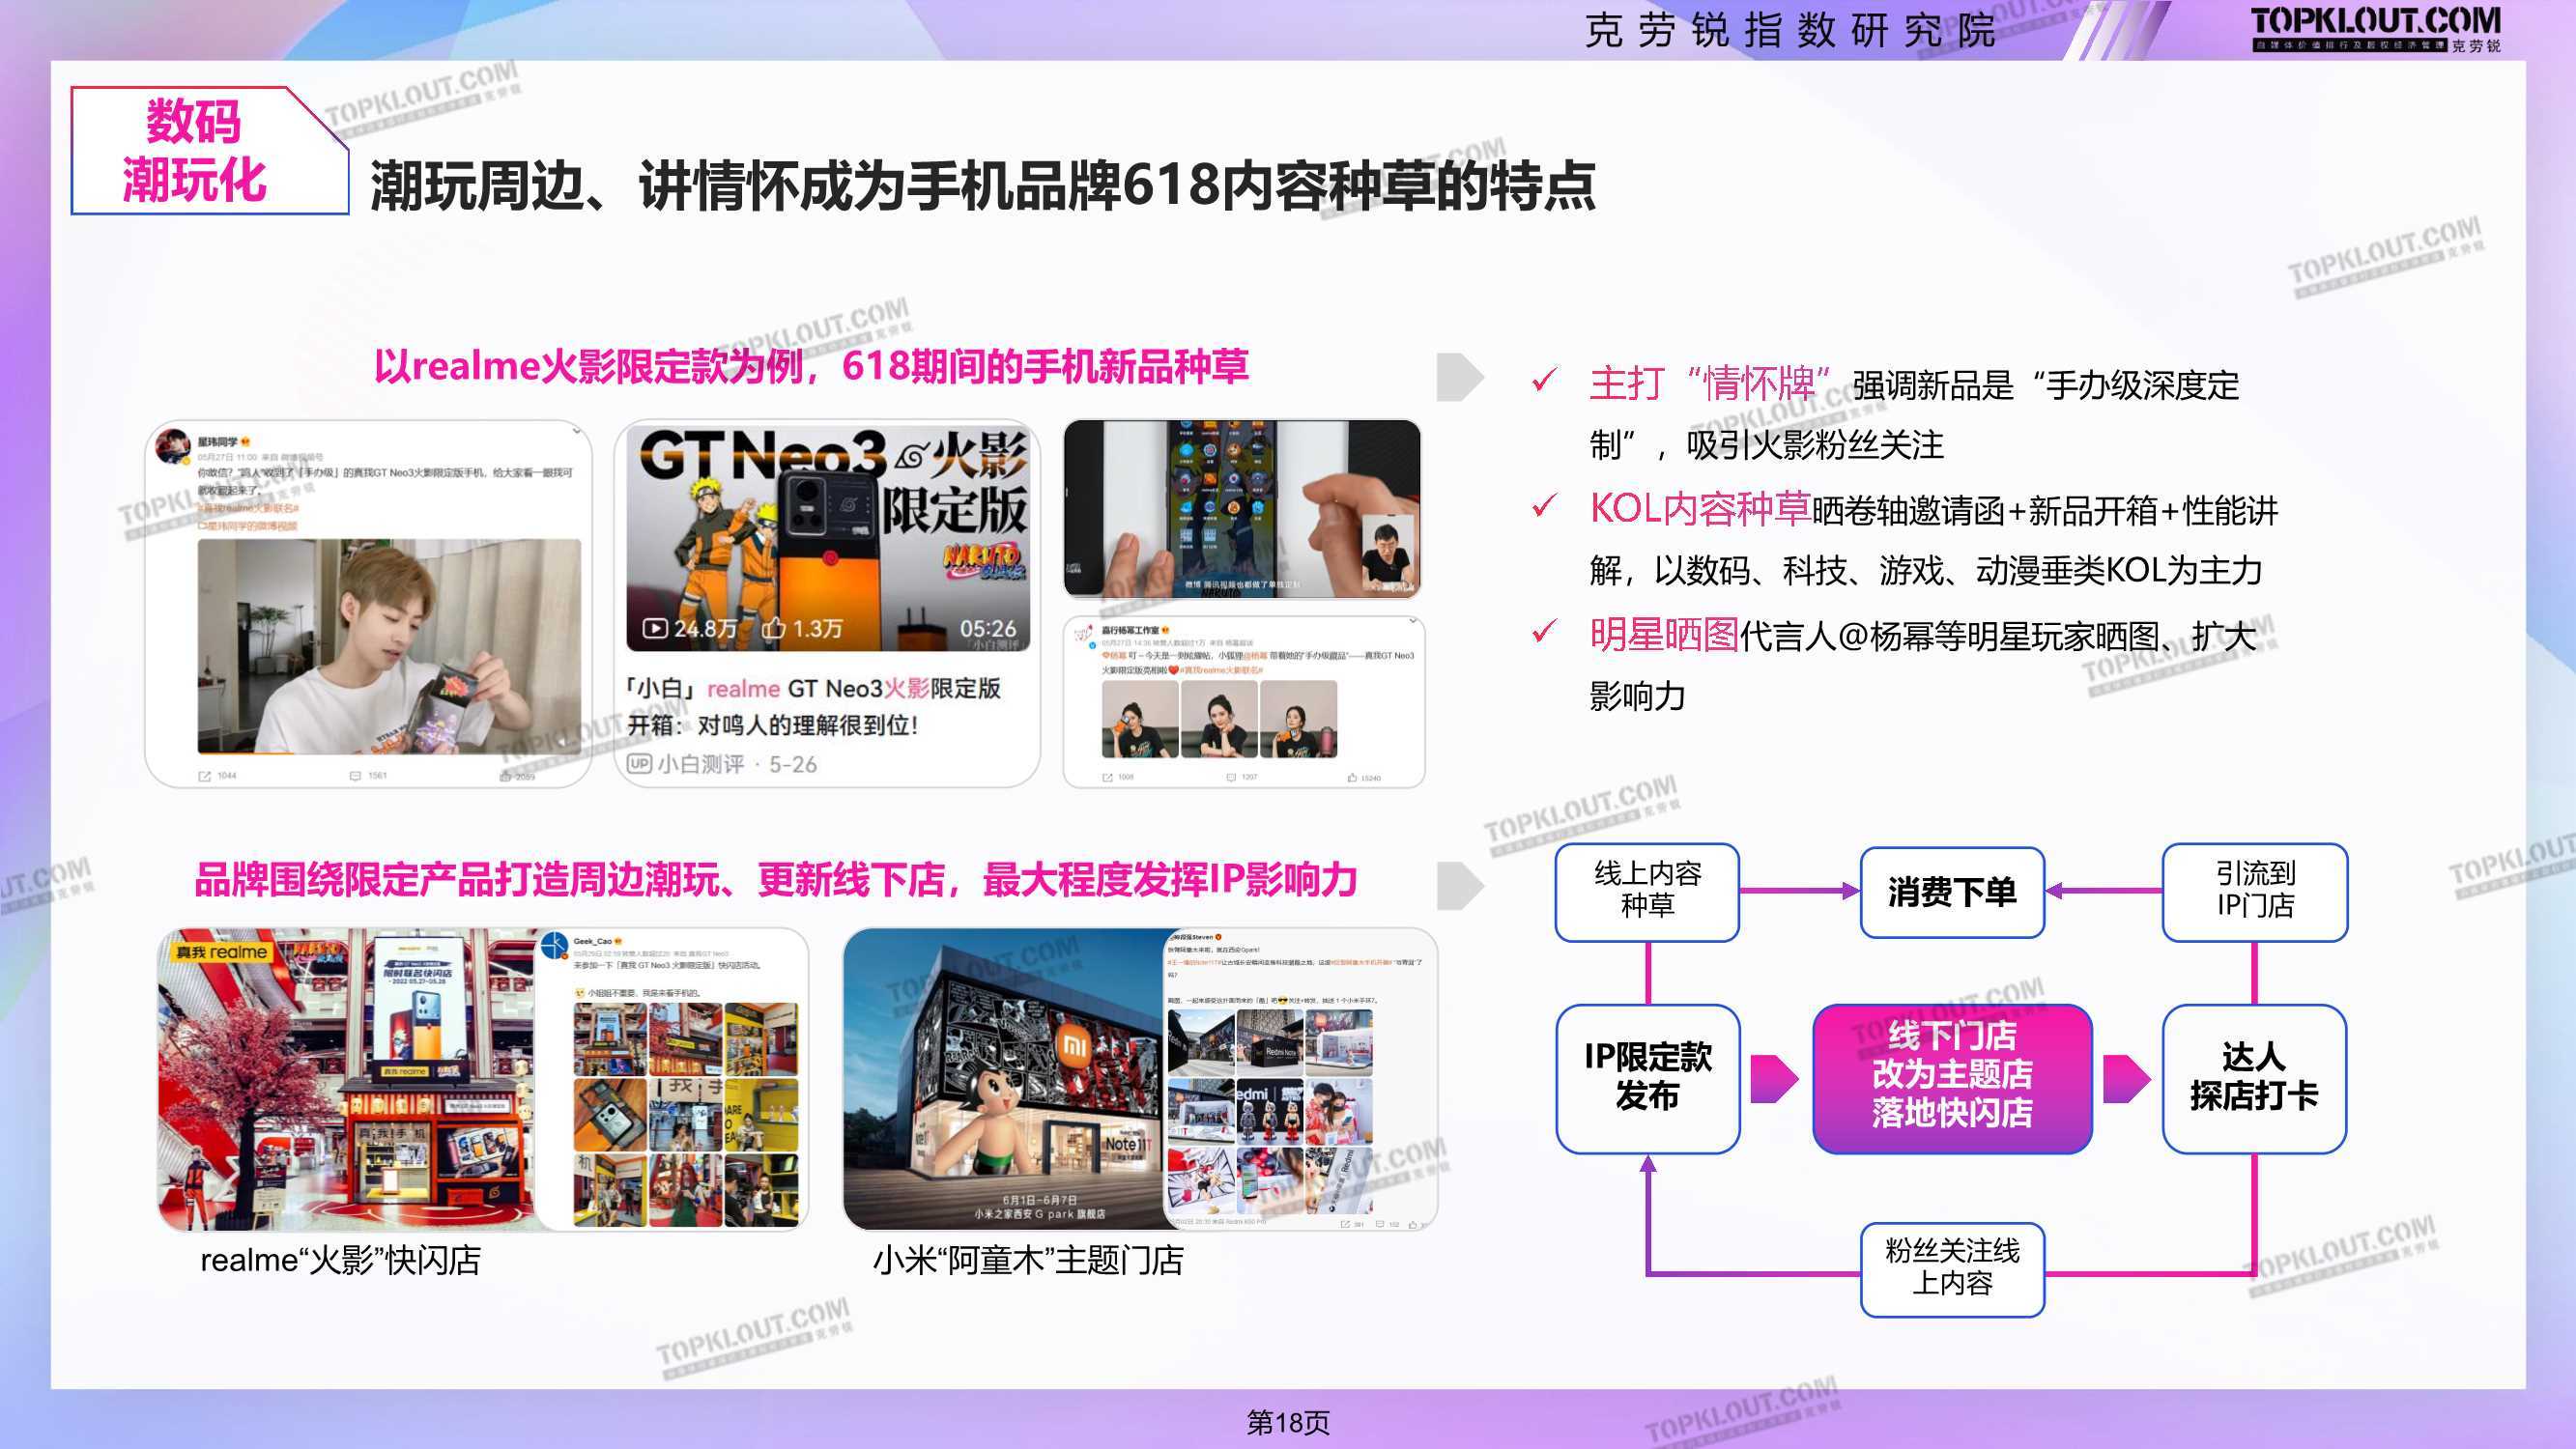Click the 粉丝关注线上内容 flowchart box
This screenshot has width=2576, height=1449.
pos(1951,1269)
